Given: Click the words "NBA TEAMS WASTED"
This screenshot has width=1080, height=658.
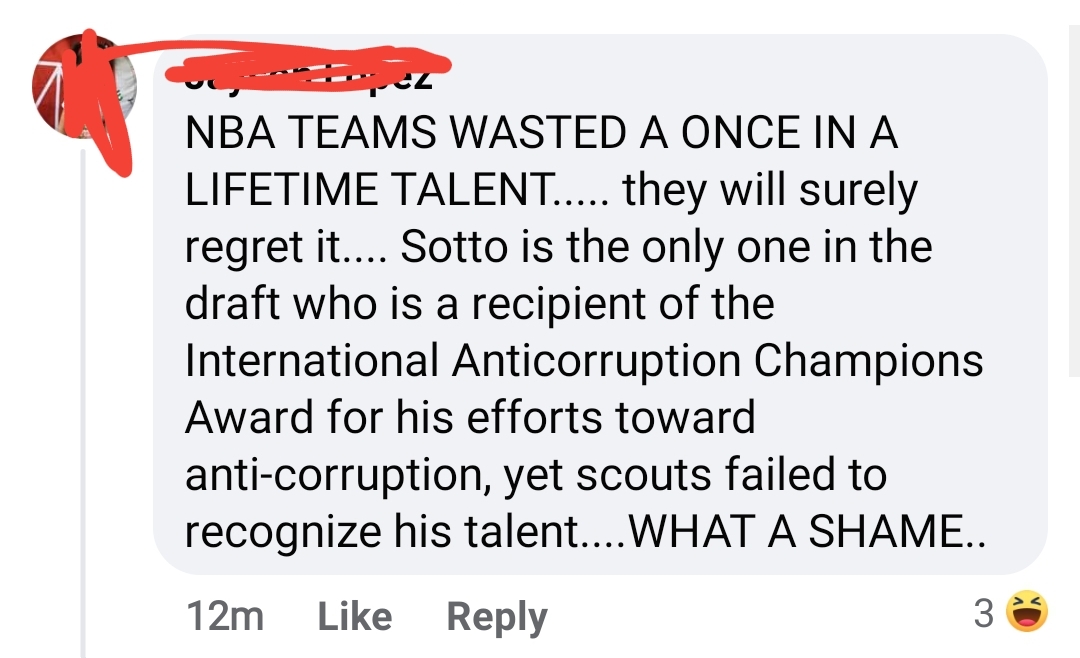Looking at the screenshot, I should pyautogui.click(x=406, y=132).
